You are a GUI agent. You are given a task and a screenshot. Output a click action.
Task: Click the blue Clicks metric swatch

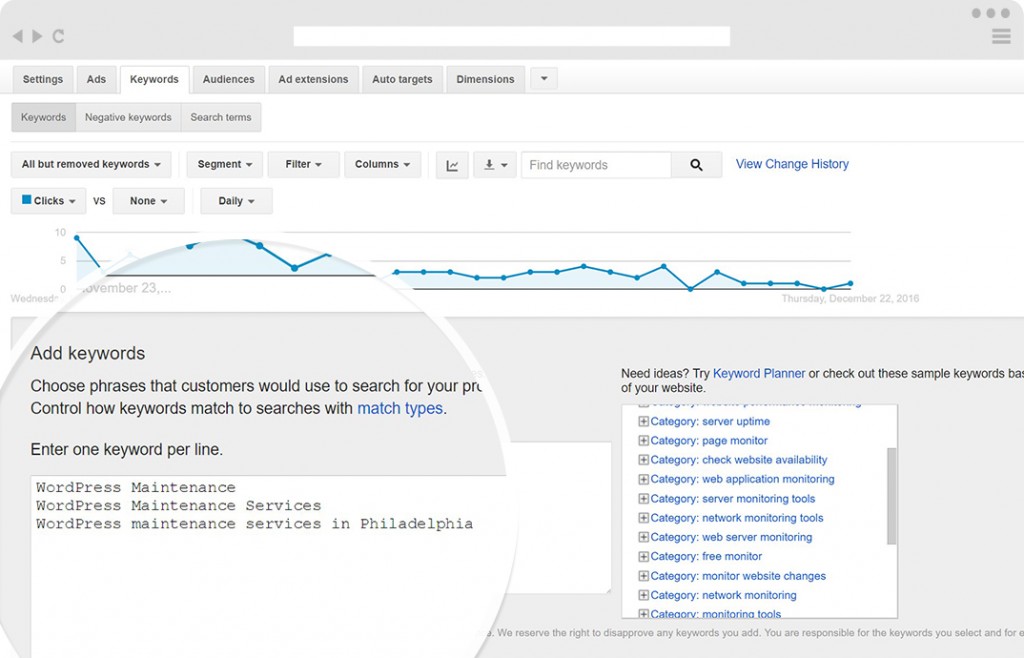tap(27, 200)
